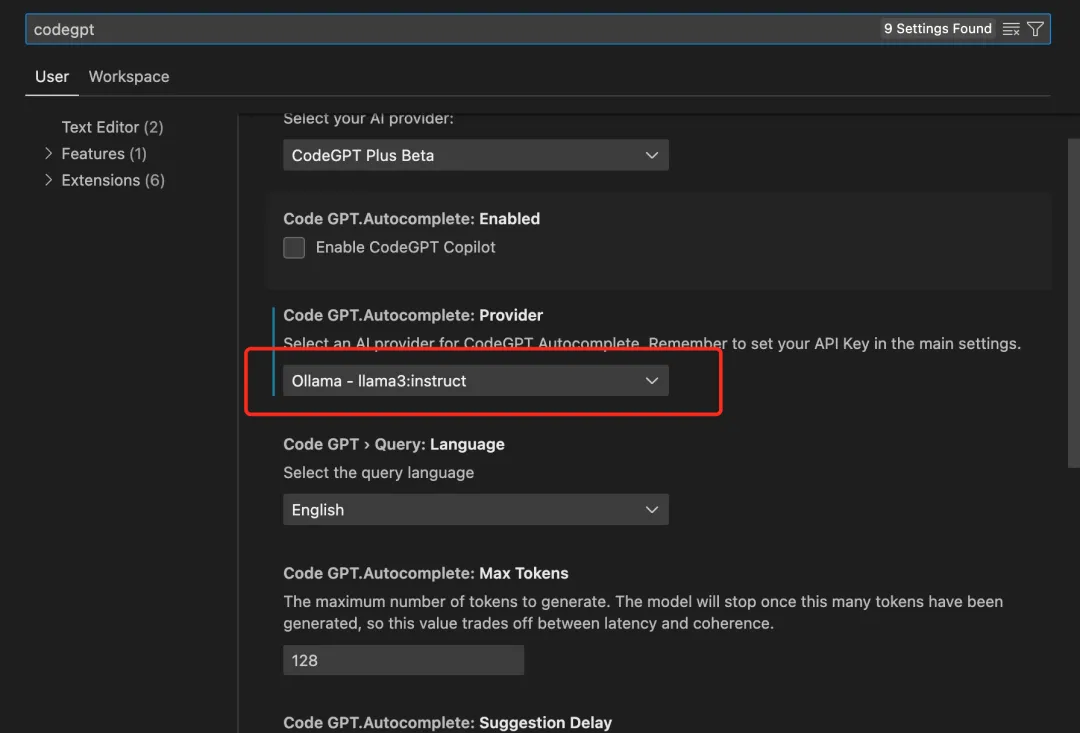Open Autocomplete Provider dropdown showing Ollama llama3:instruct

(x=475, y=380)
